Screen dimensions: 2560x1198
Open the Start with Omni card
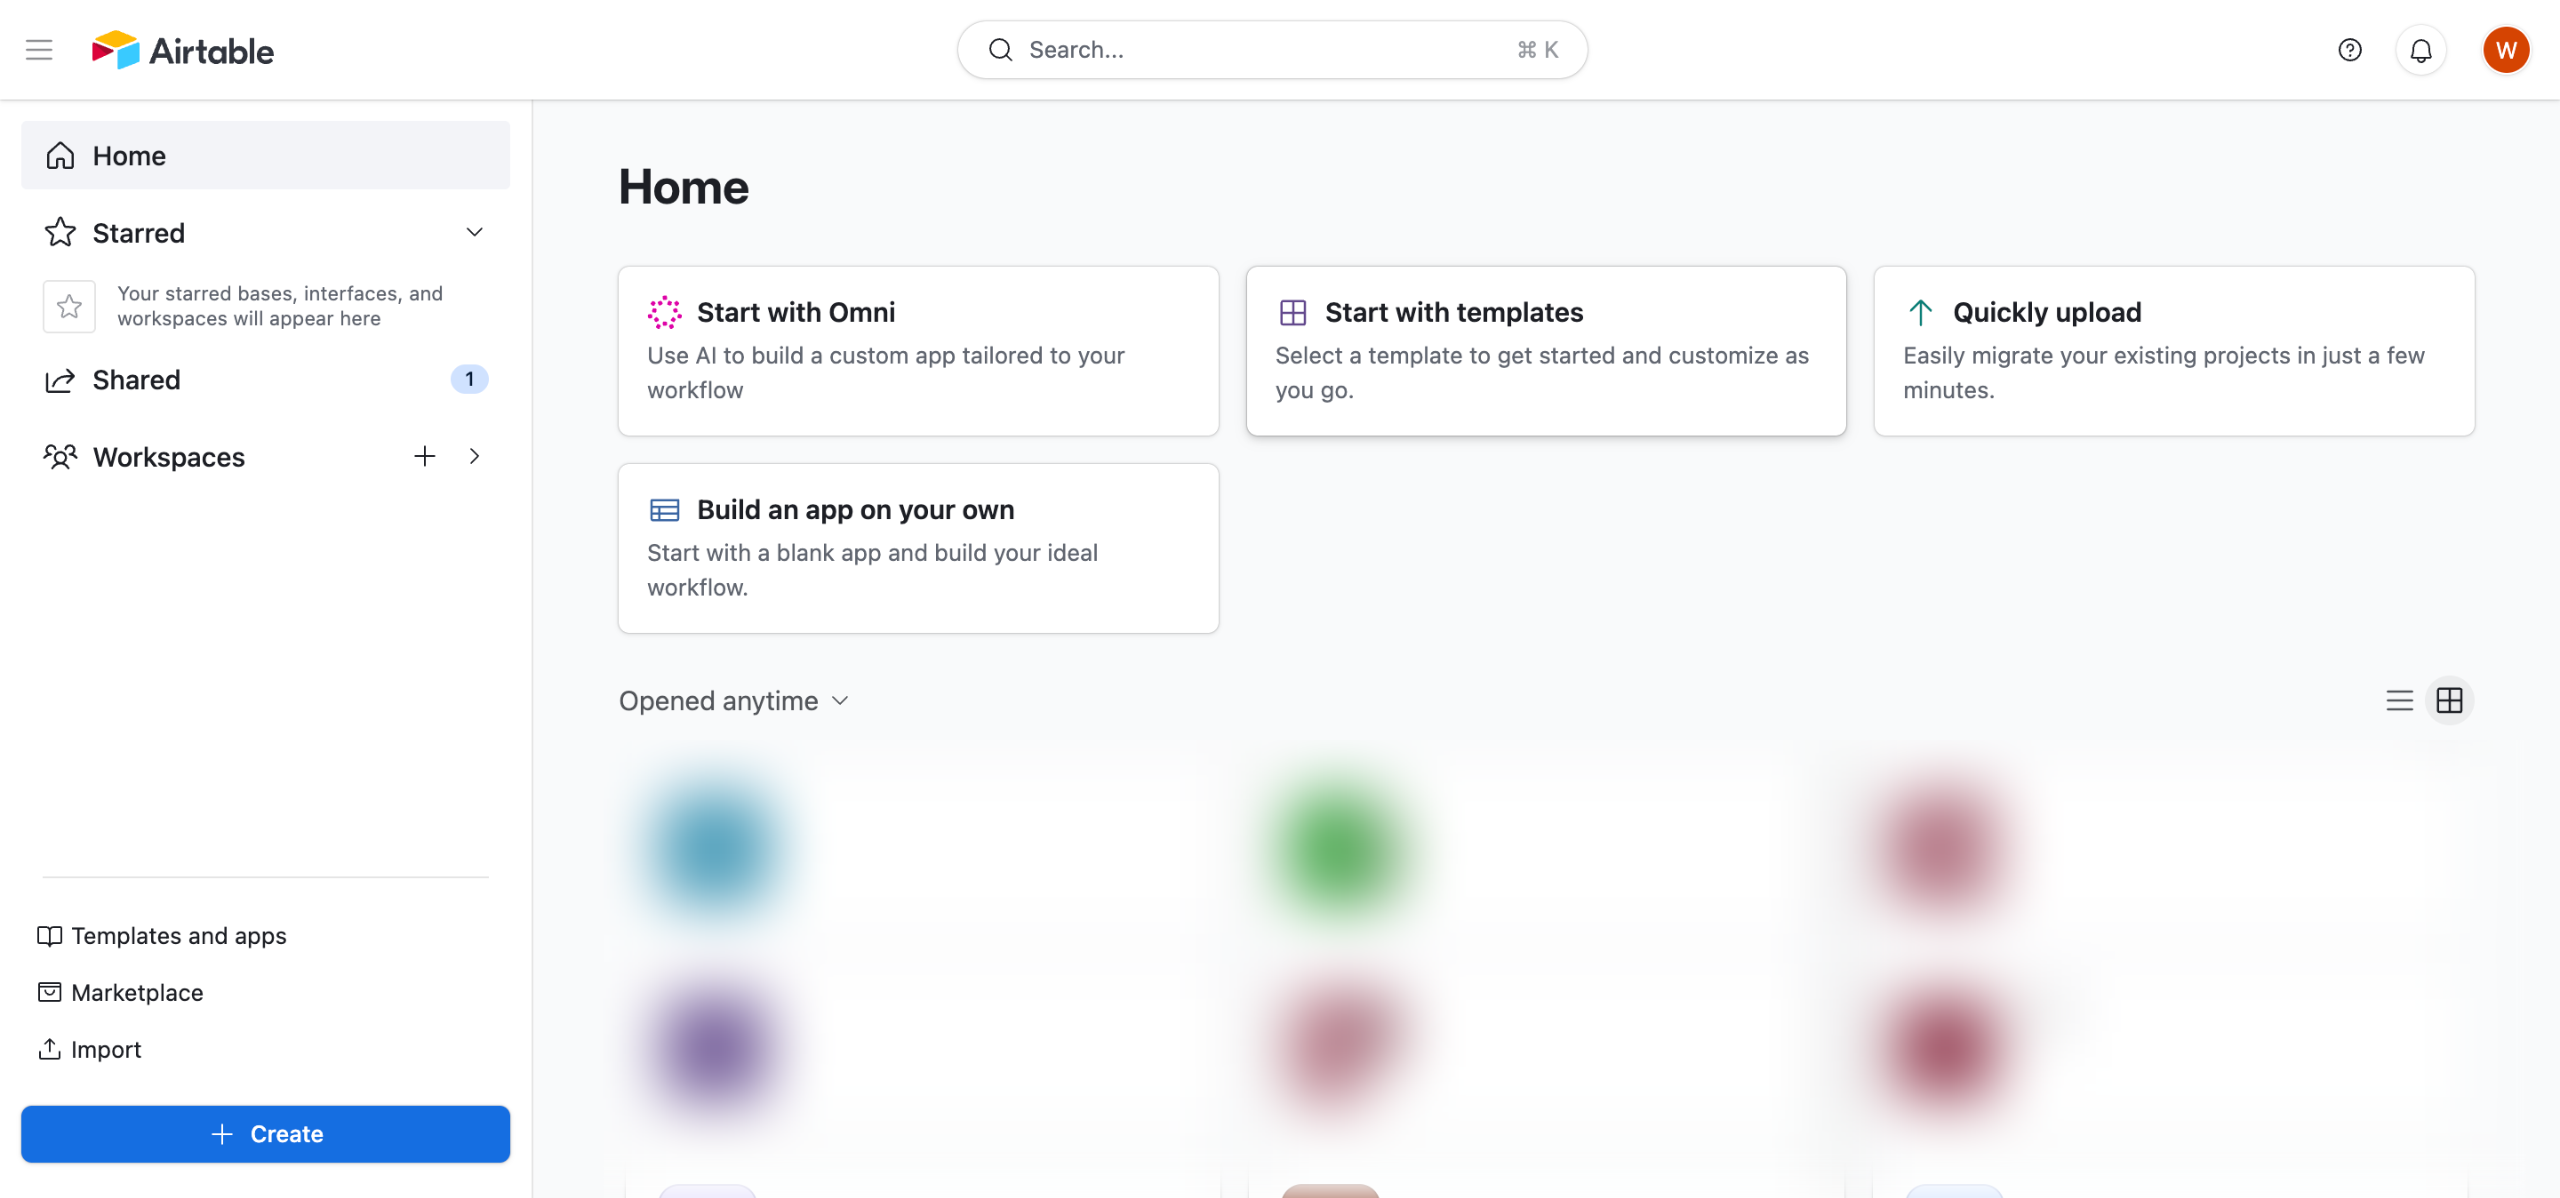coord(918,350)
